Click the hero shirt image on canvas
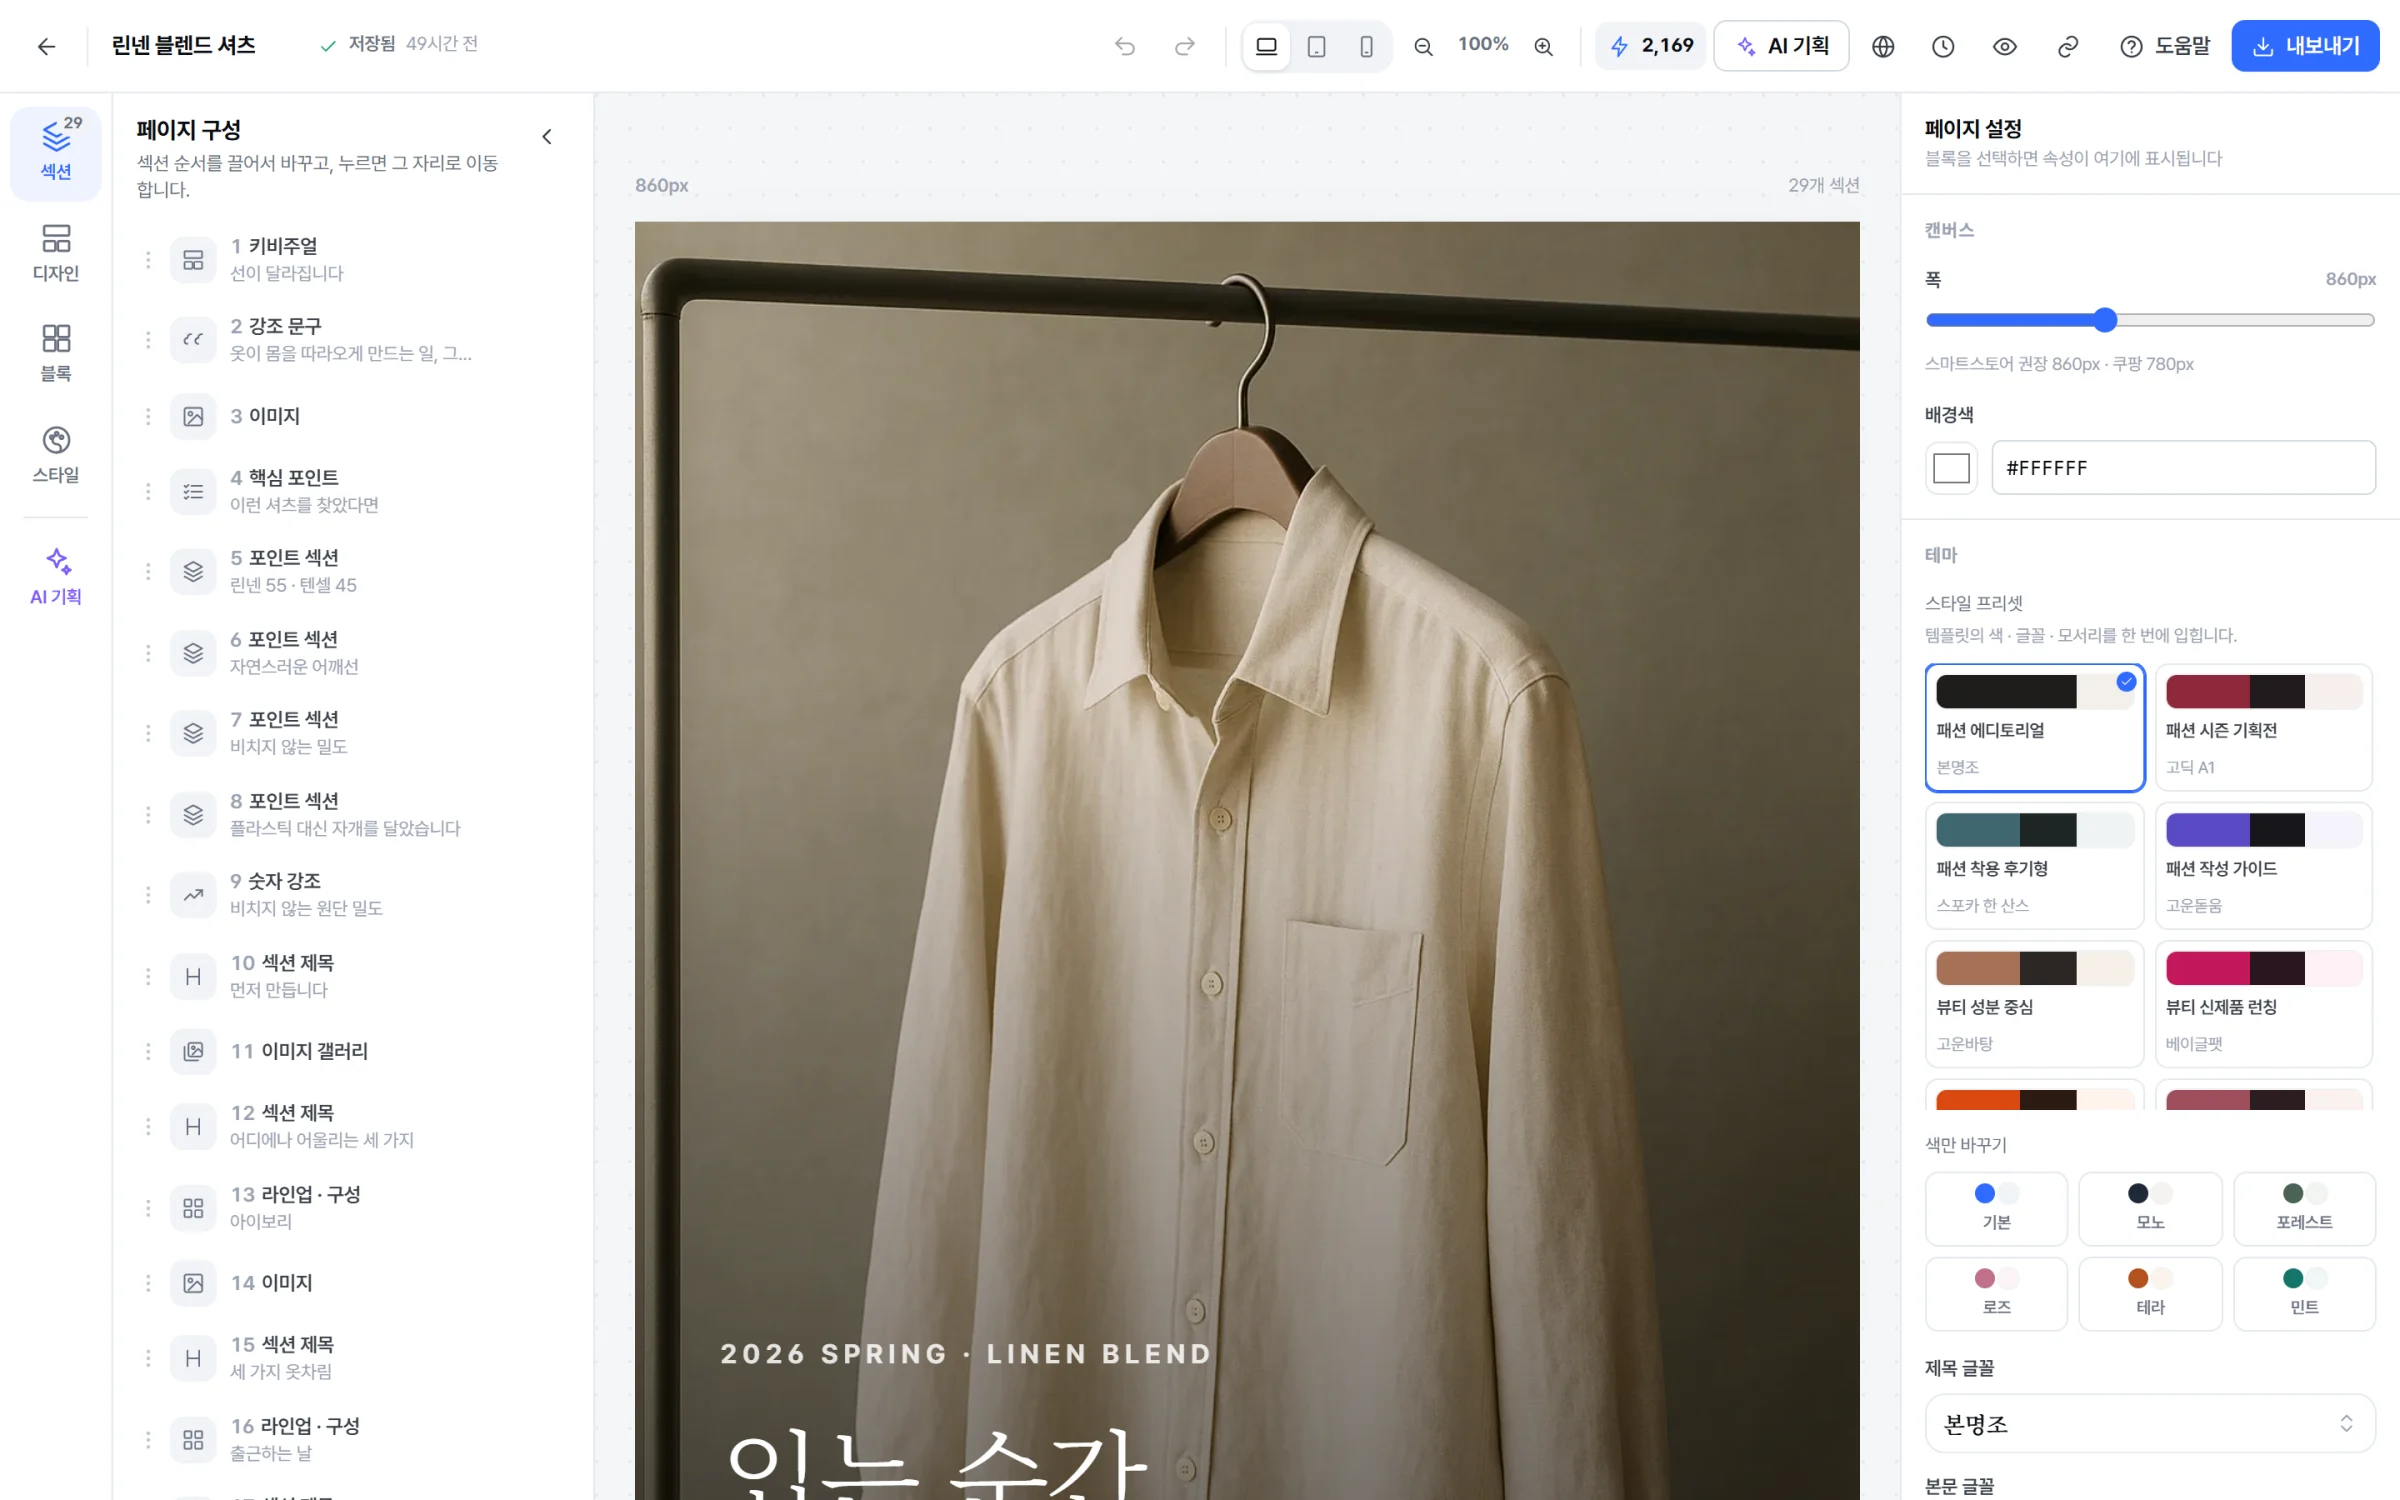2400x1500 pixels. 1247,860
